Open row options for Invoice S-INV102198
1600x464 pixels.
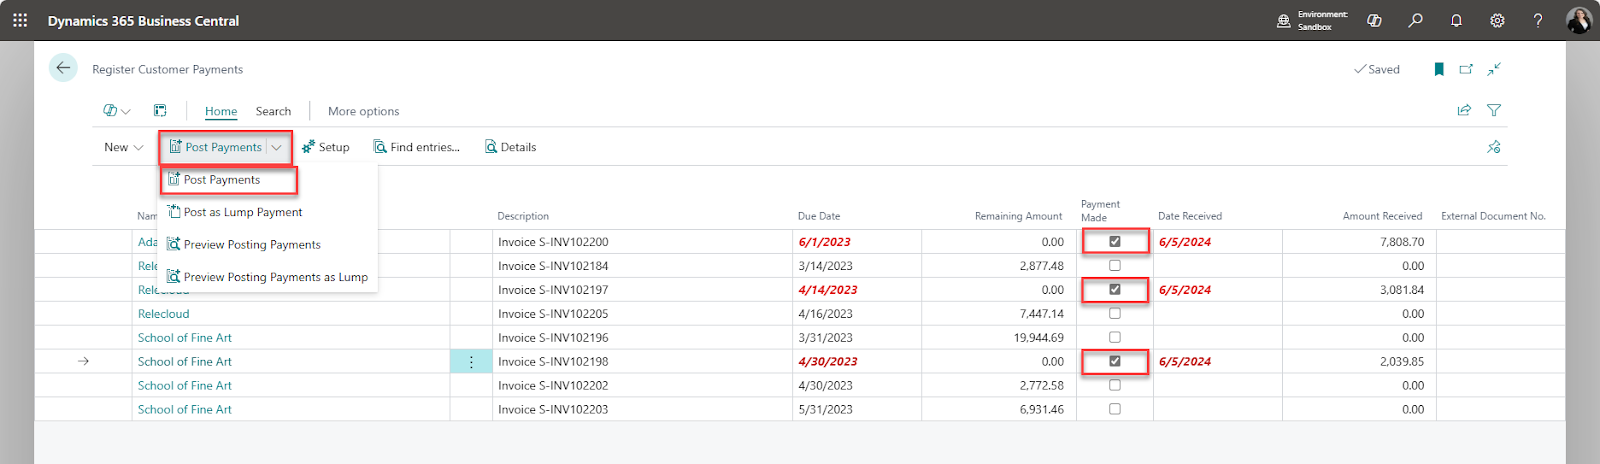coord(471,361)
